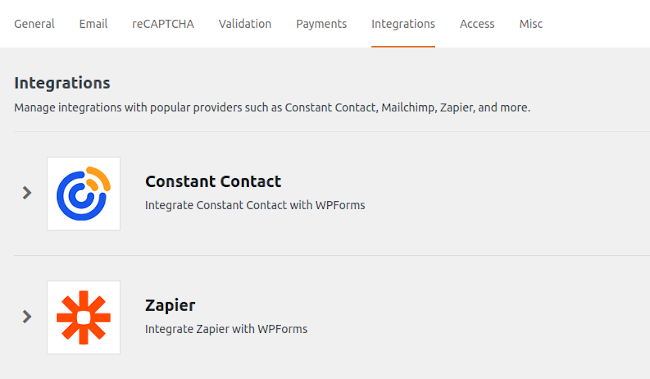Click the Integrations page heading
650x379 pixels.
(x=62, y=83)
